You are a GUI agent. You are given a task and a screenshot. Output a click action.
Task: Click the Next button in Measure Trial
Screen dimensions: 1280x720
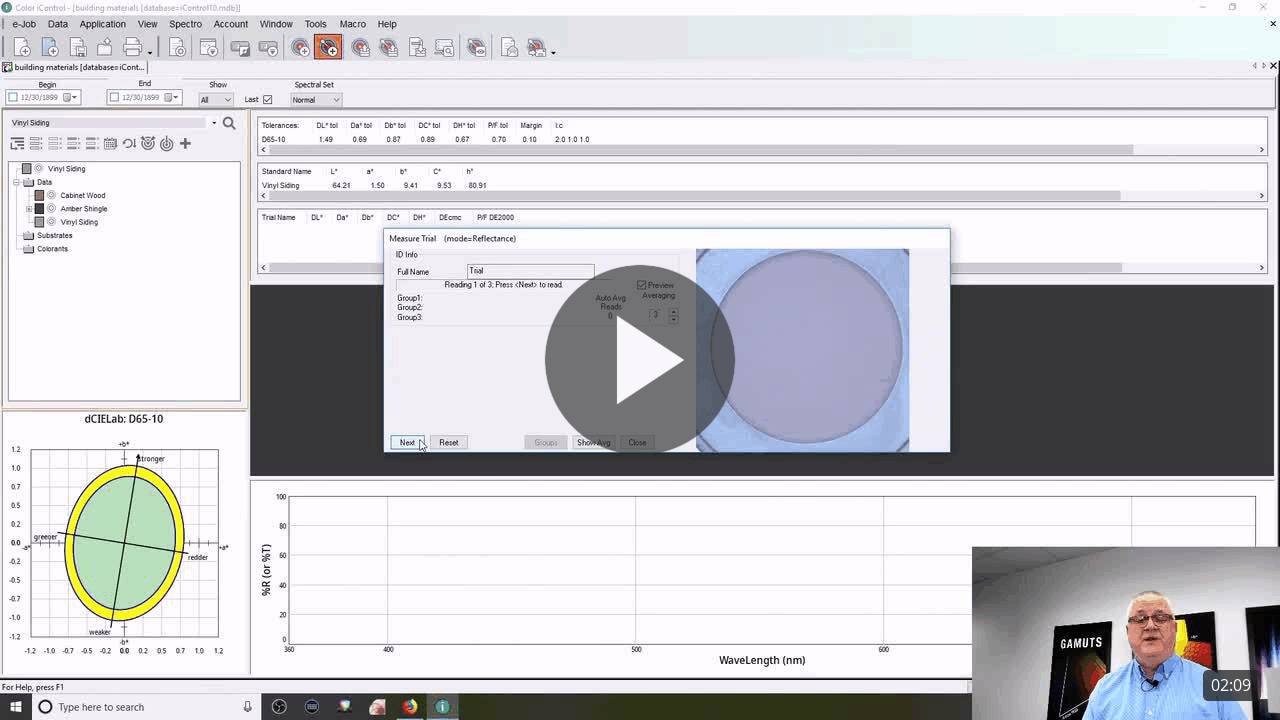(x=407, y=442)
